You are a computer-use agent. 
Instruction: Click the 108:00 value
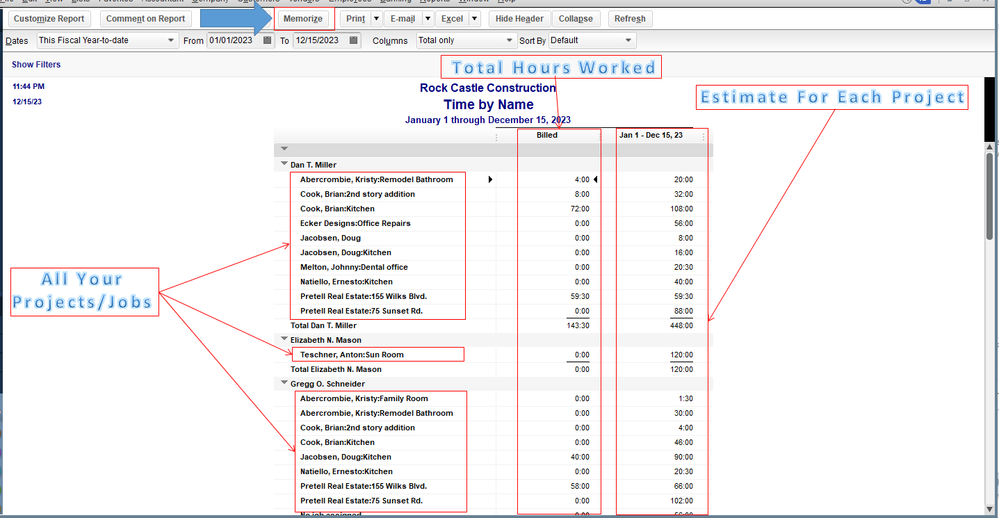click(x=681, y=208)
